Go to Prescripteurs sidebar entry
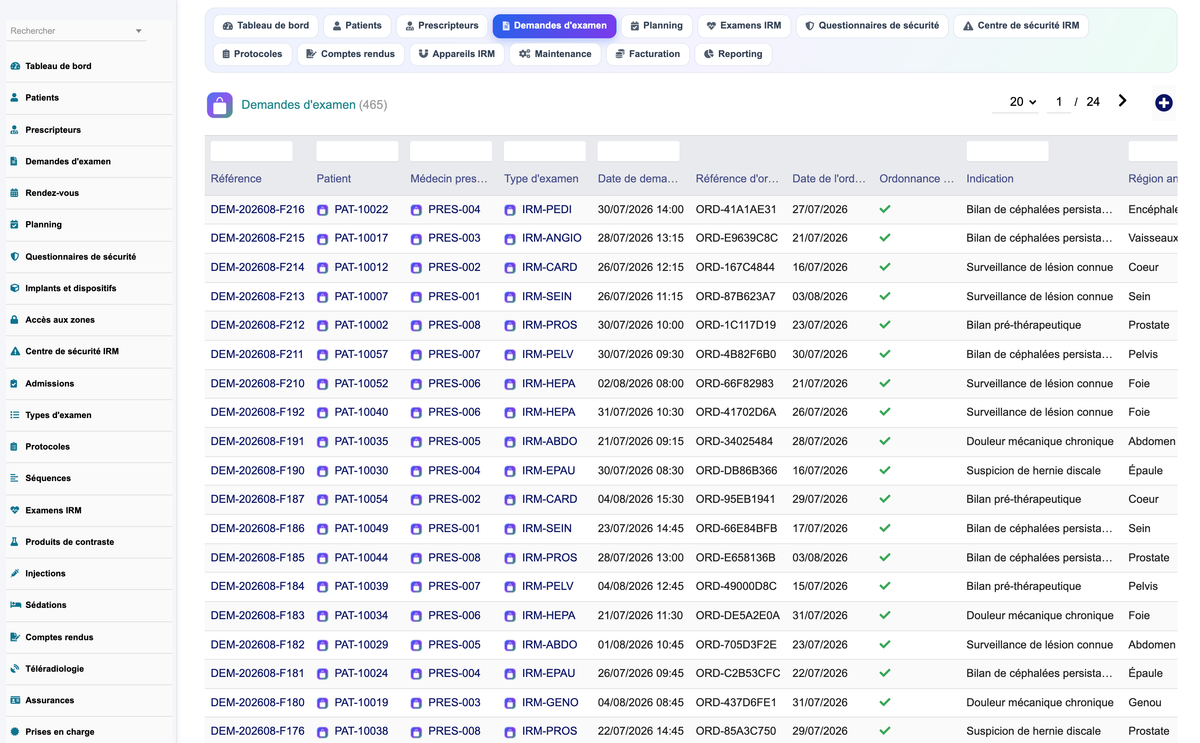1200x743 pixels. click(53, 130)
